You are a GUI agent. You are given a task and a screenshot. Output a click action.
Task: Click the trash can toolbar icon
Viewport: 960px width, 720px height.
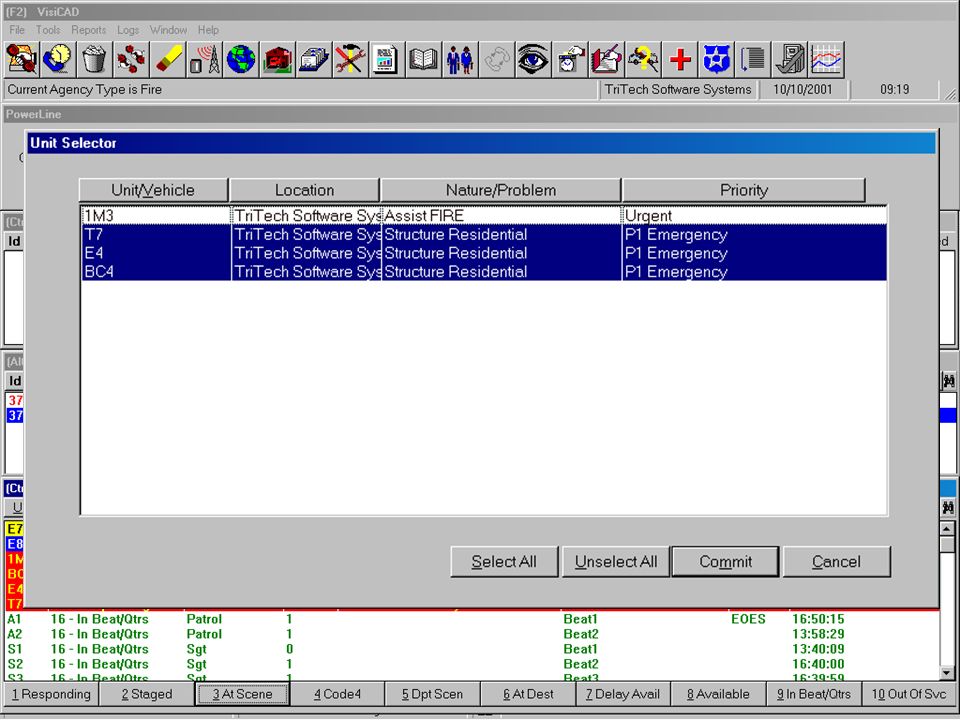tap(94, 59)
